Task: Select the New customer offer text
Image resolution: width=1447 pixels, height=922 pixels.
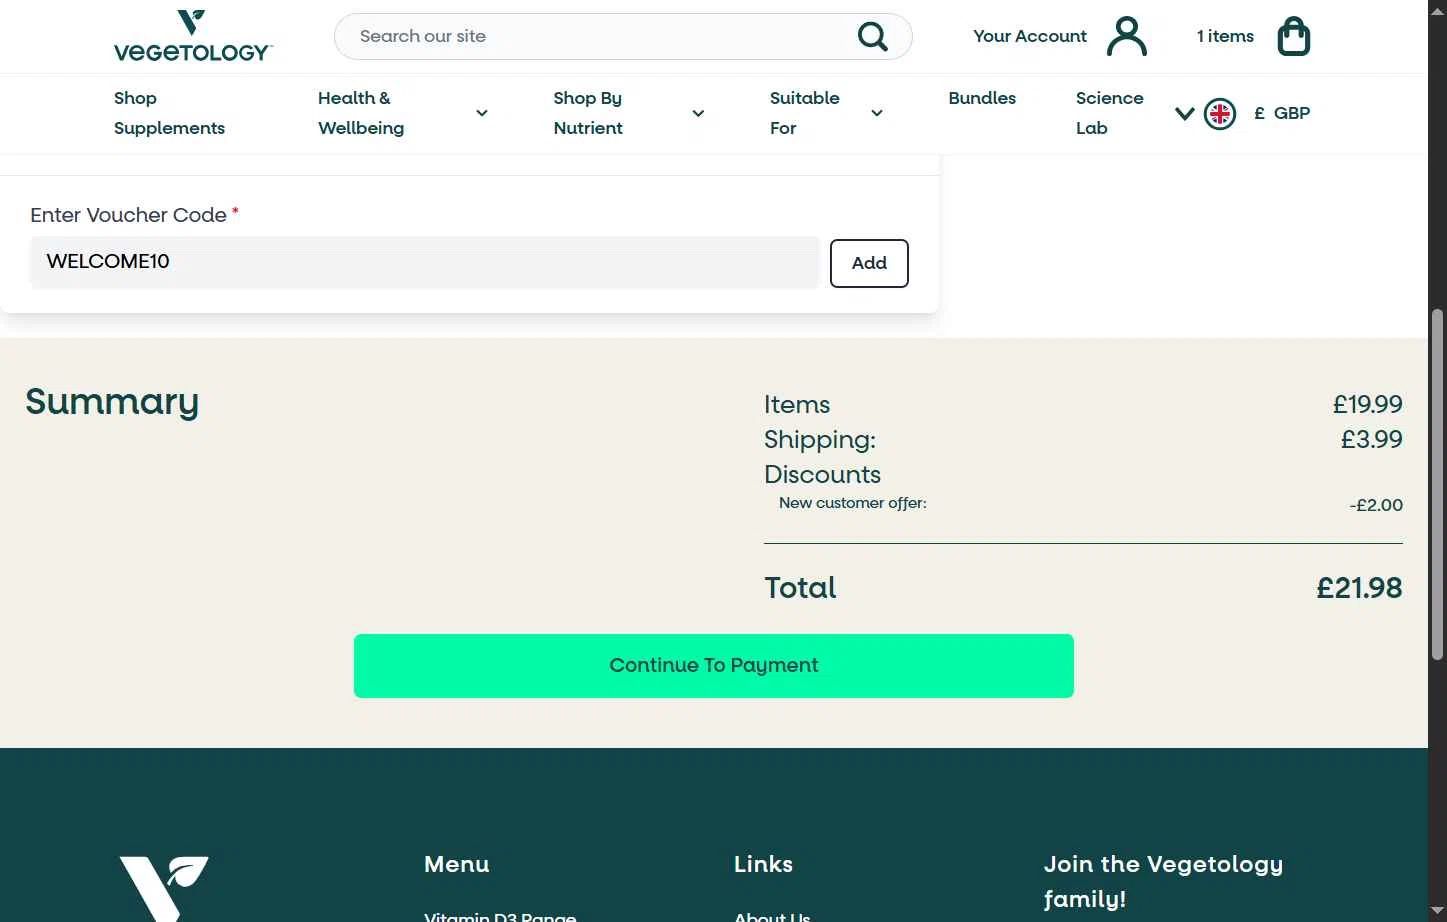Action: coord(853,503)
